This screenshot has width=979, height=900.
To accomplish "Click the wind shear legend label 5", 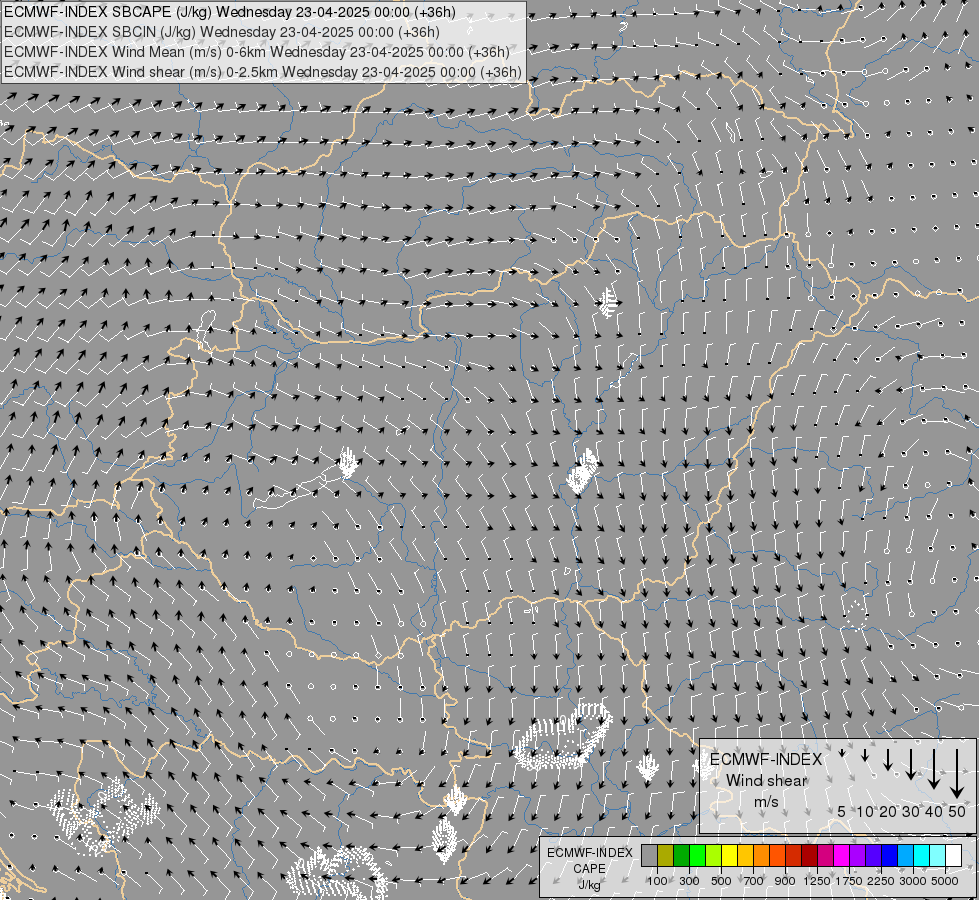I will [x=842, y=811].
